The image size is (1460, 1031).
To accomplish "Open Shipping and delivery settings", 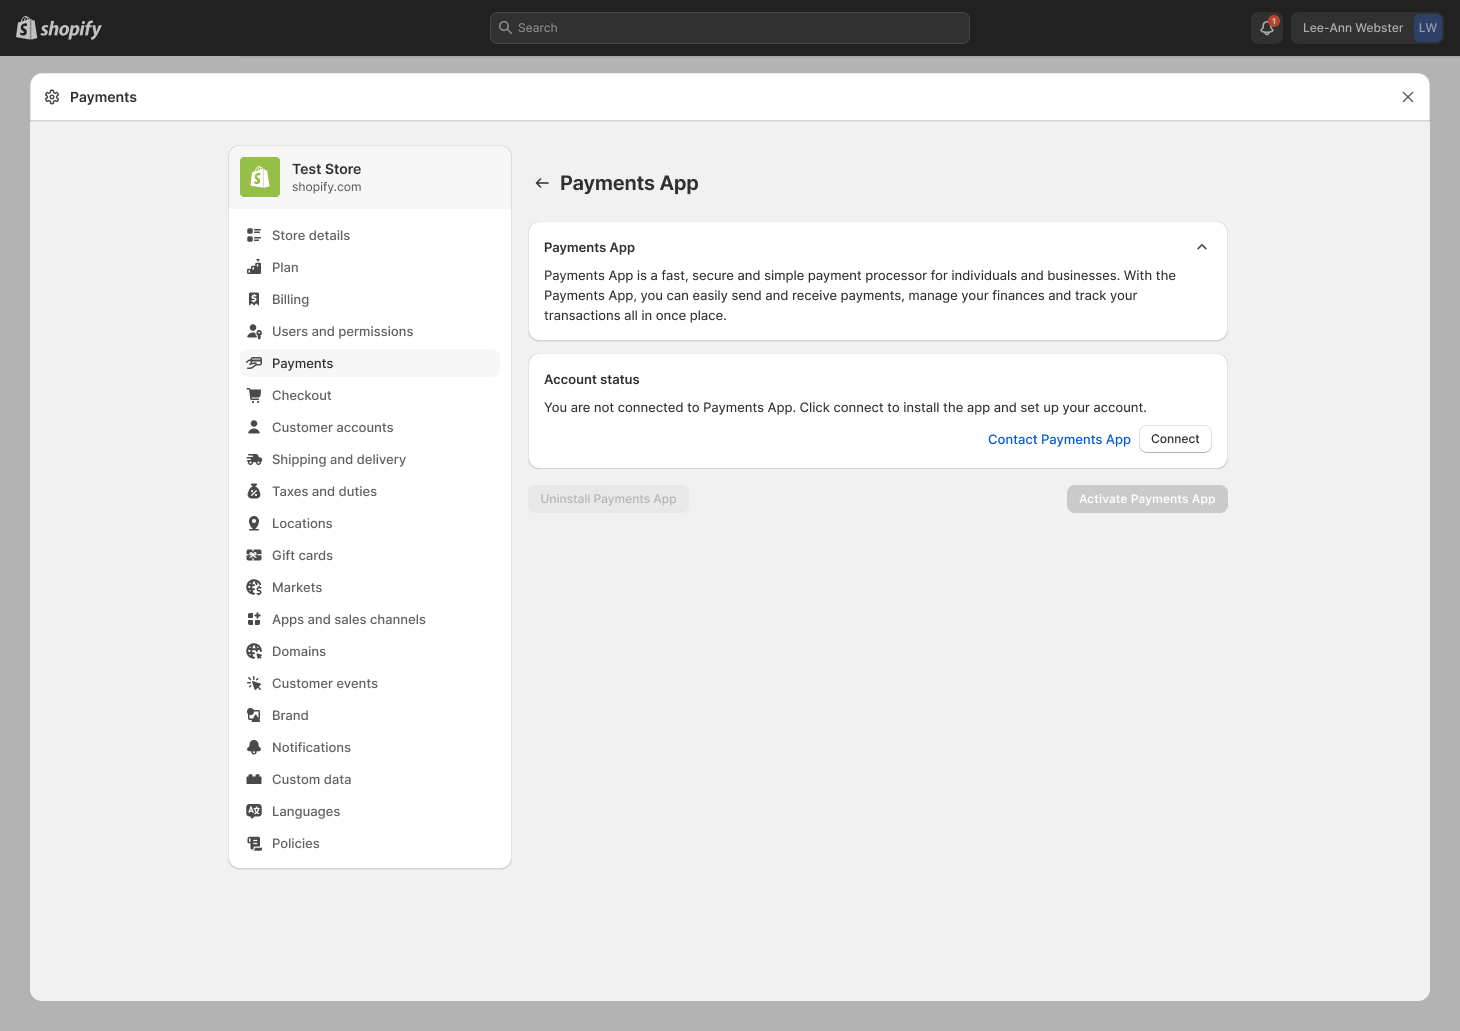I will pyautogui.click(x=370, y=459).
